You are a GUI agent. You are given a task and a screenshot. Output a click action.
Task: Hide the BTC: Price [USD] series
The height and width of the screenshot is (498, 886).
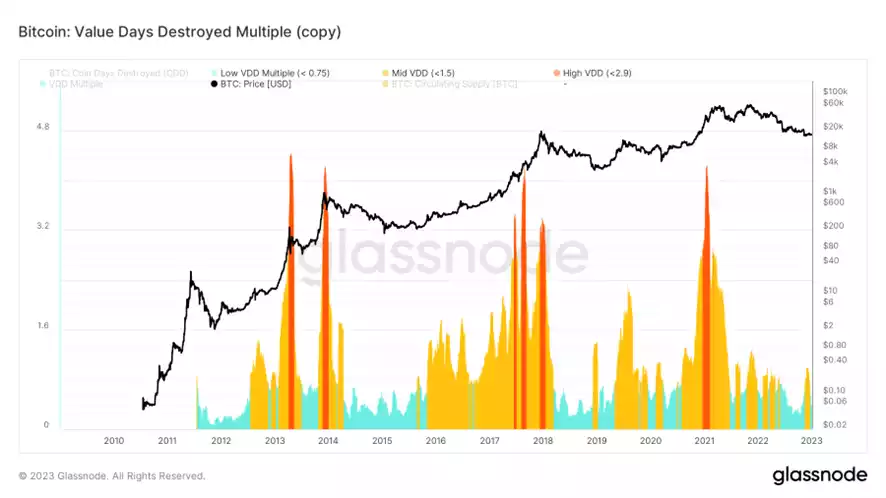[251, 84]
